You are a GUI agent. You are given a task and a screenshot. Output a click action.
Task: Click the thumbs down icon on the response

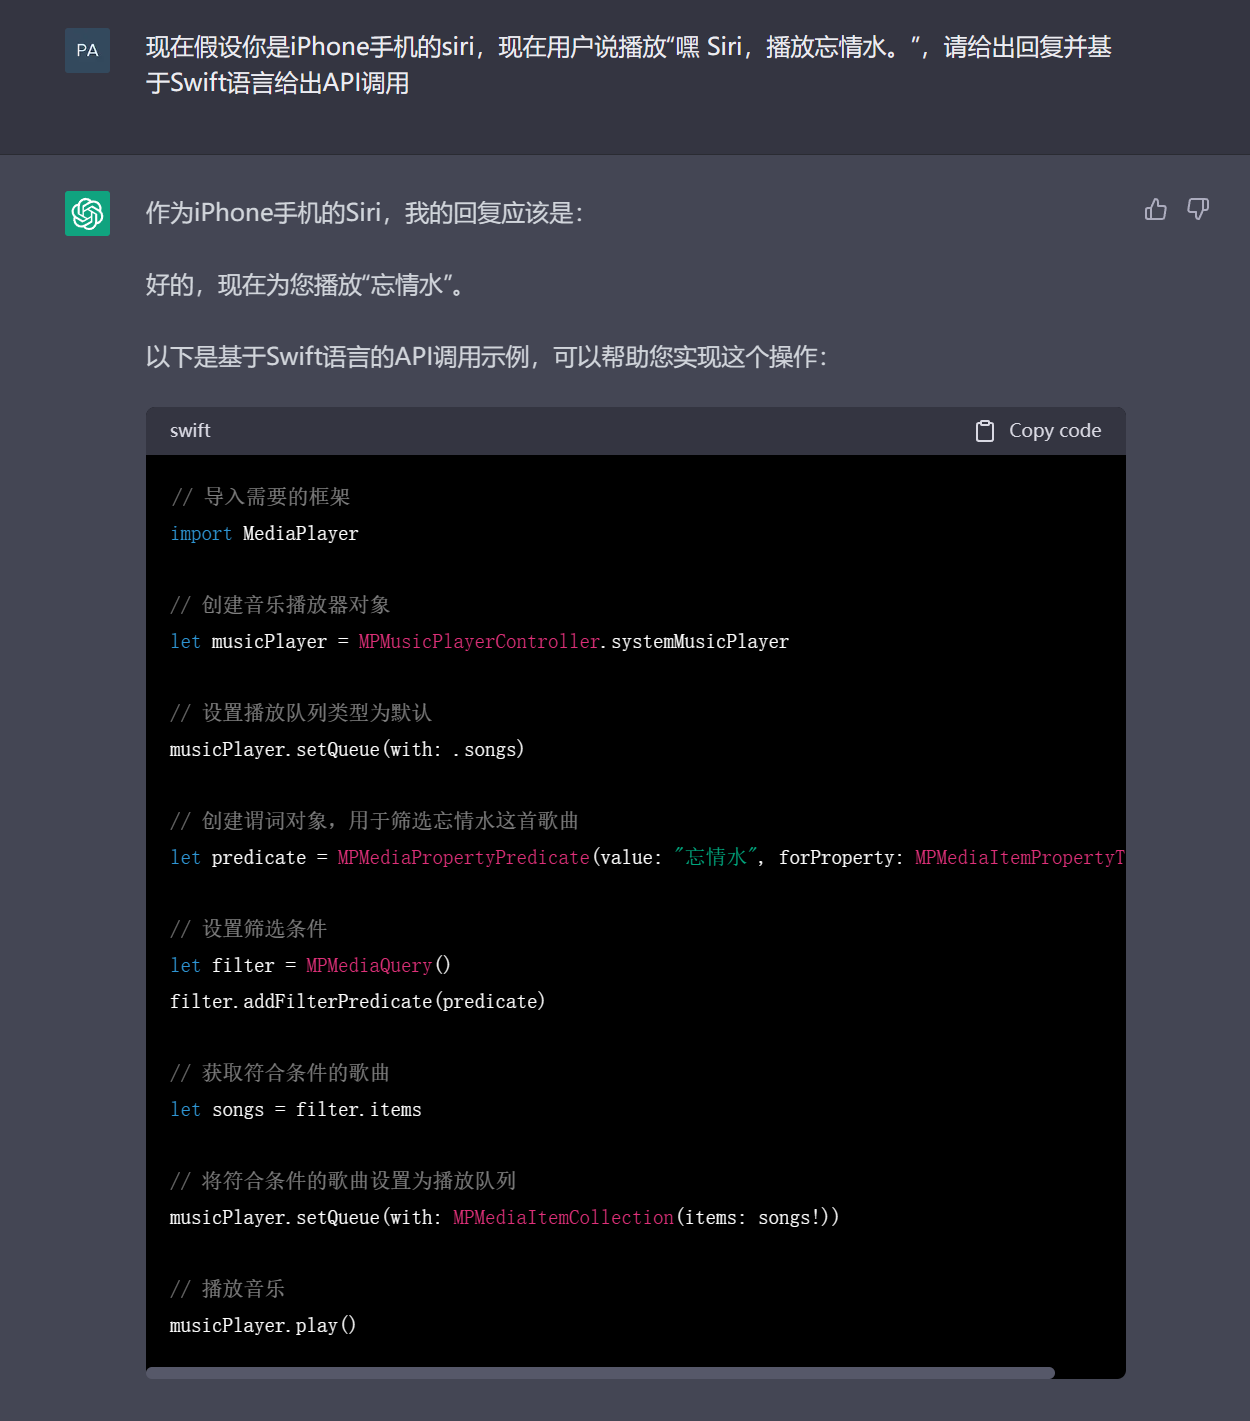point(1197,209)
